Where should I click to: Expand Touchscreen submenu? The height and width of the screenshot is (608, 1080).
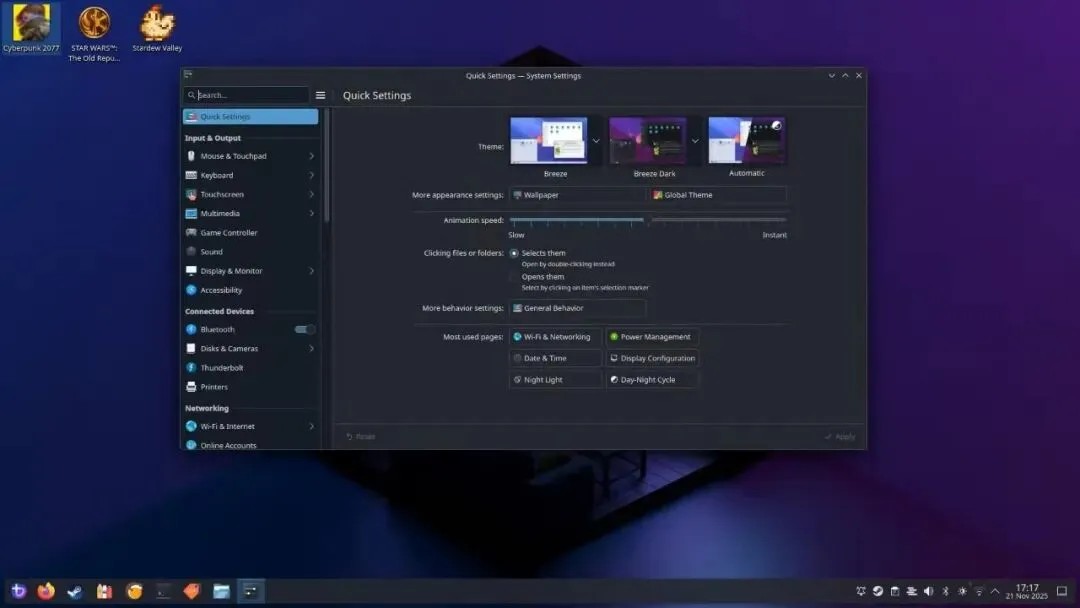tap(311, 194)
